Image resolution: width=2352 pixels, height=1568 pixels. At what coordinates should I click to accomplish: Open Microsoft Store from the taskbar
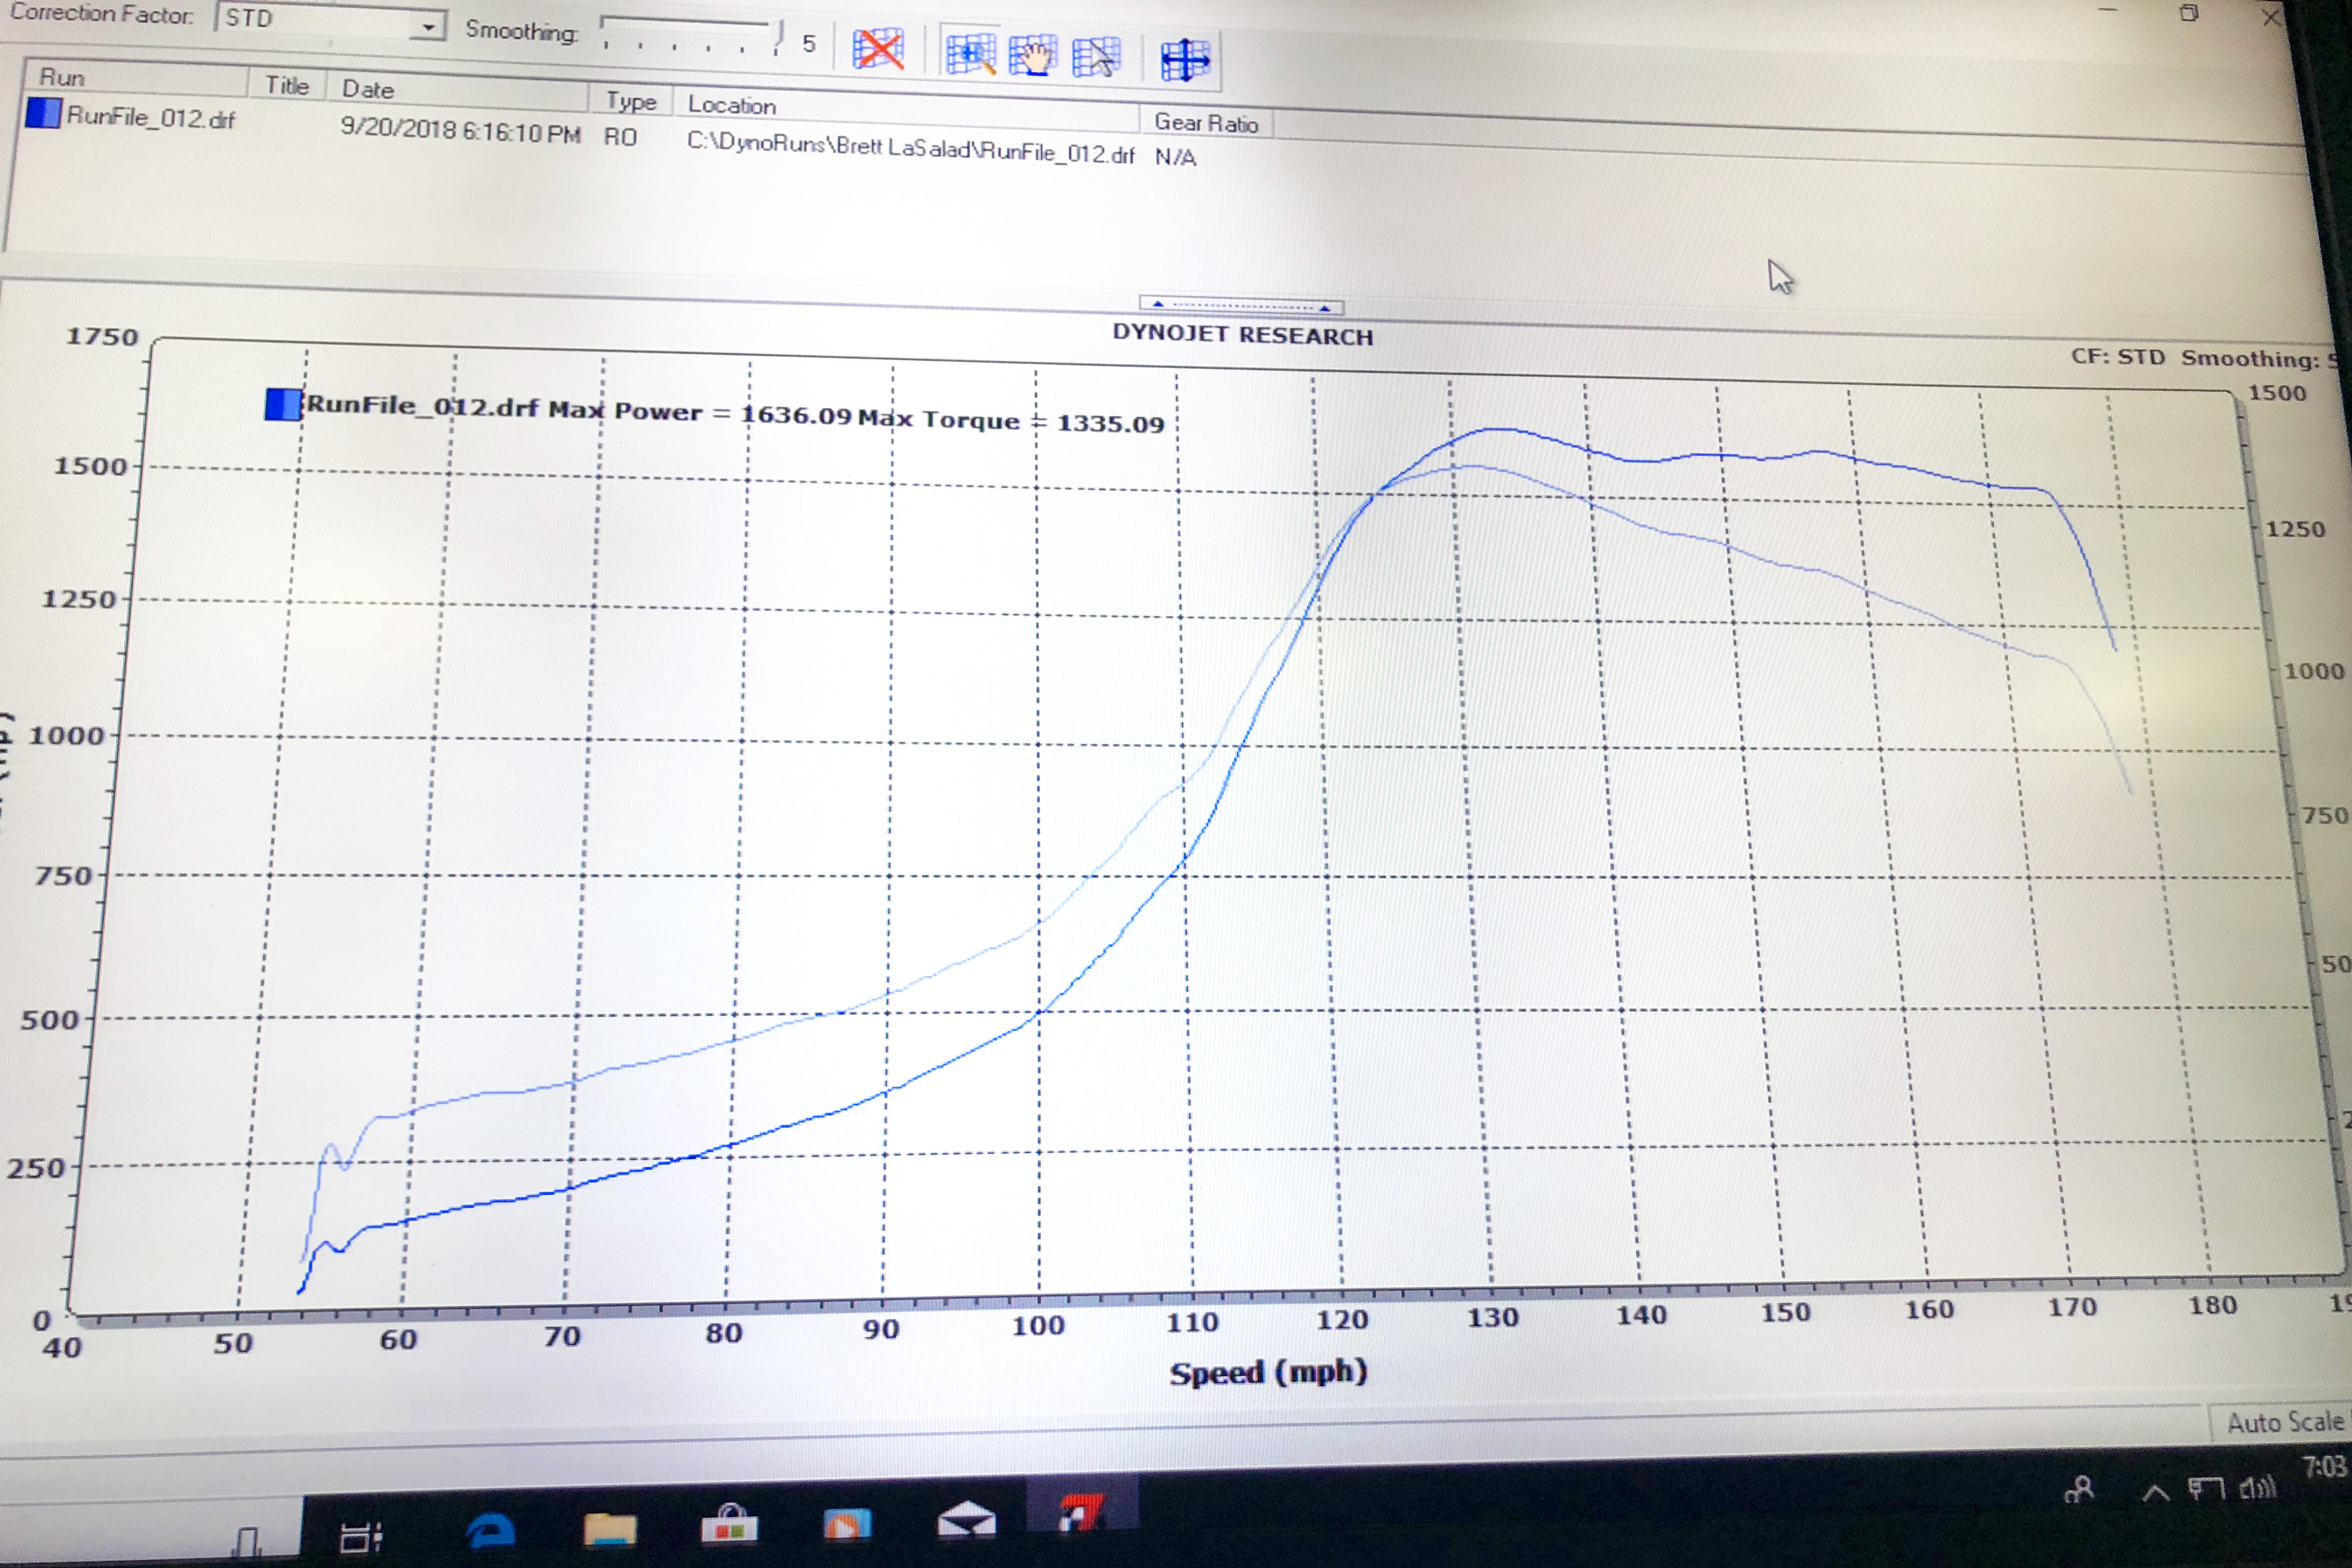pos(729,1525)
